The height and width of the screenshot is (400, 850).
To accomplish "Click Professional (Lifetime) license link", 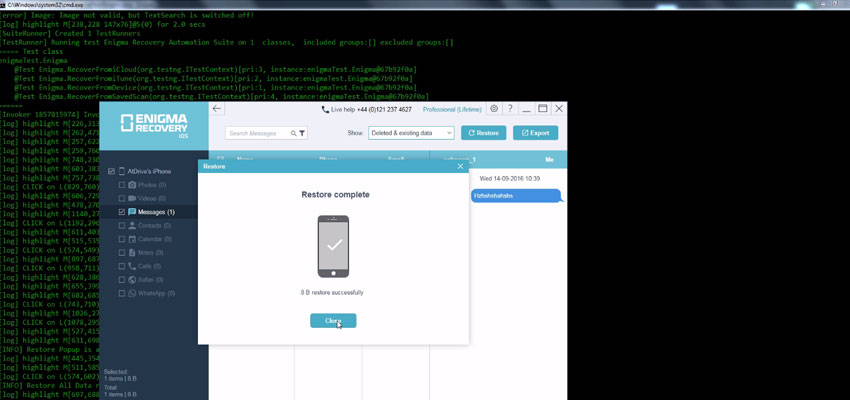I will click(x=452, y=109).
